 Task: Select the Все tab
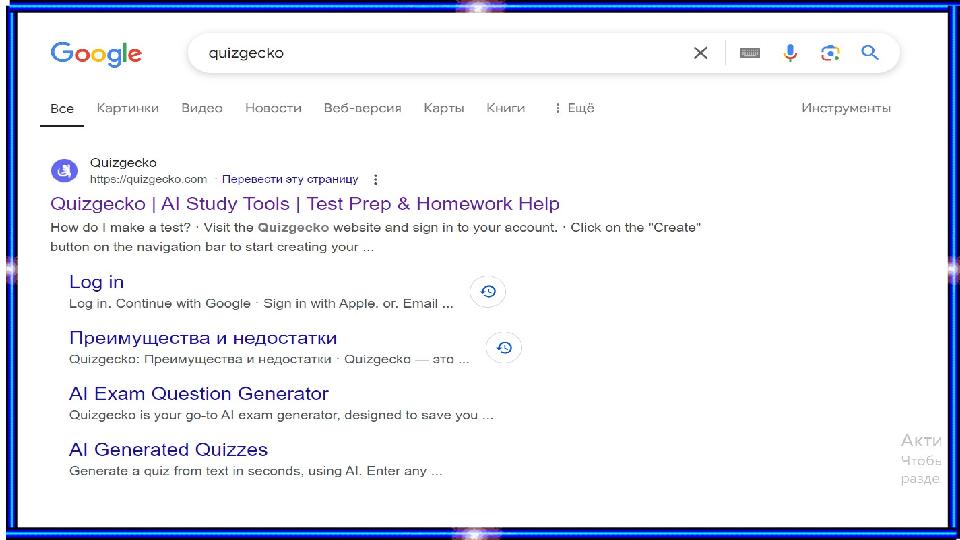pos(62,108)
